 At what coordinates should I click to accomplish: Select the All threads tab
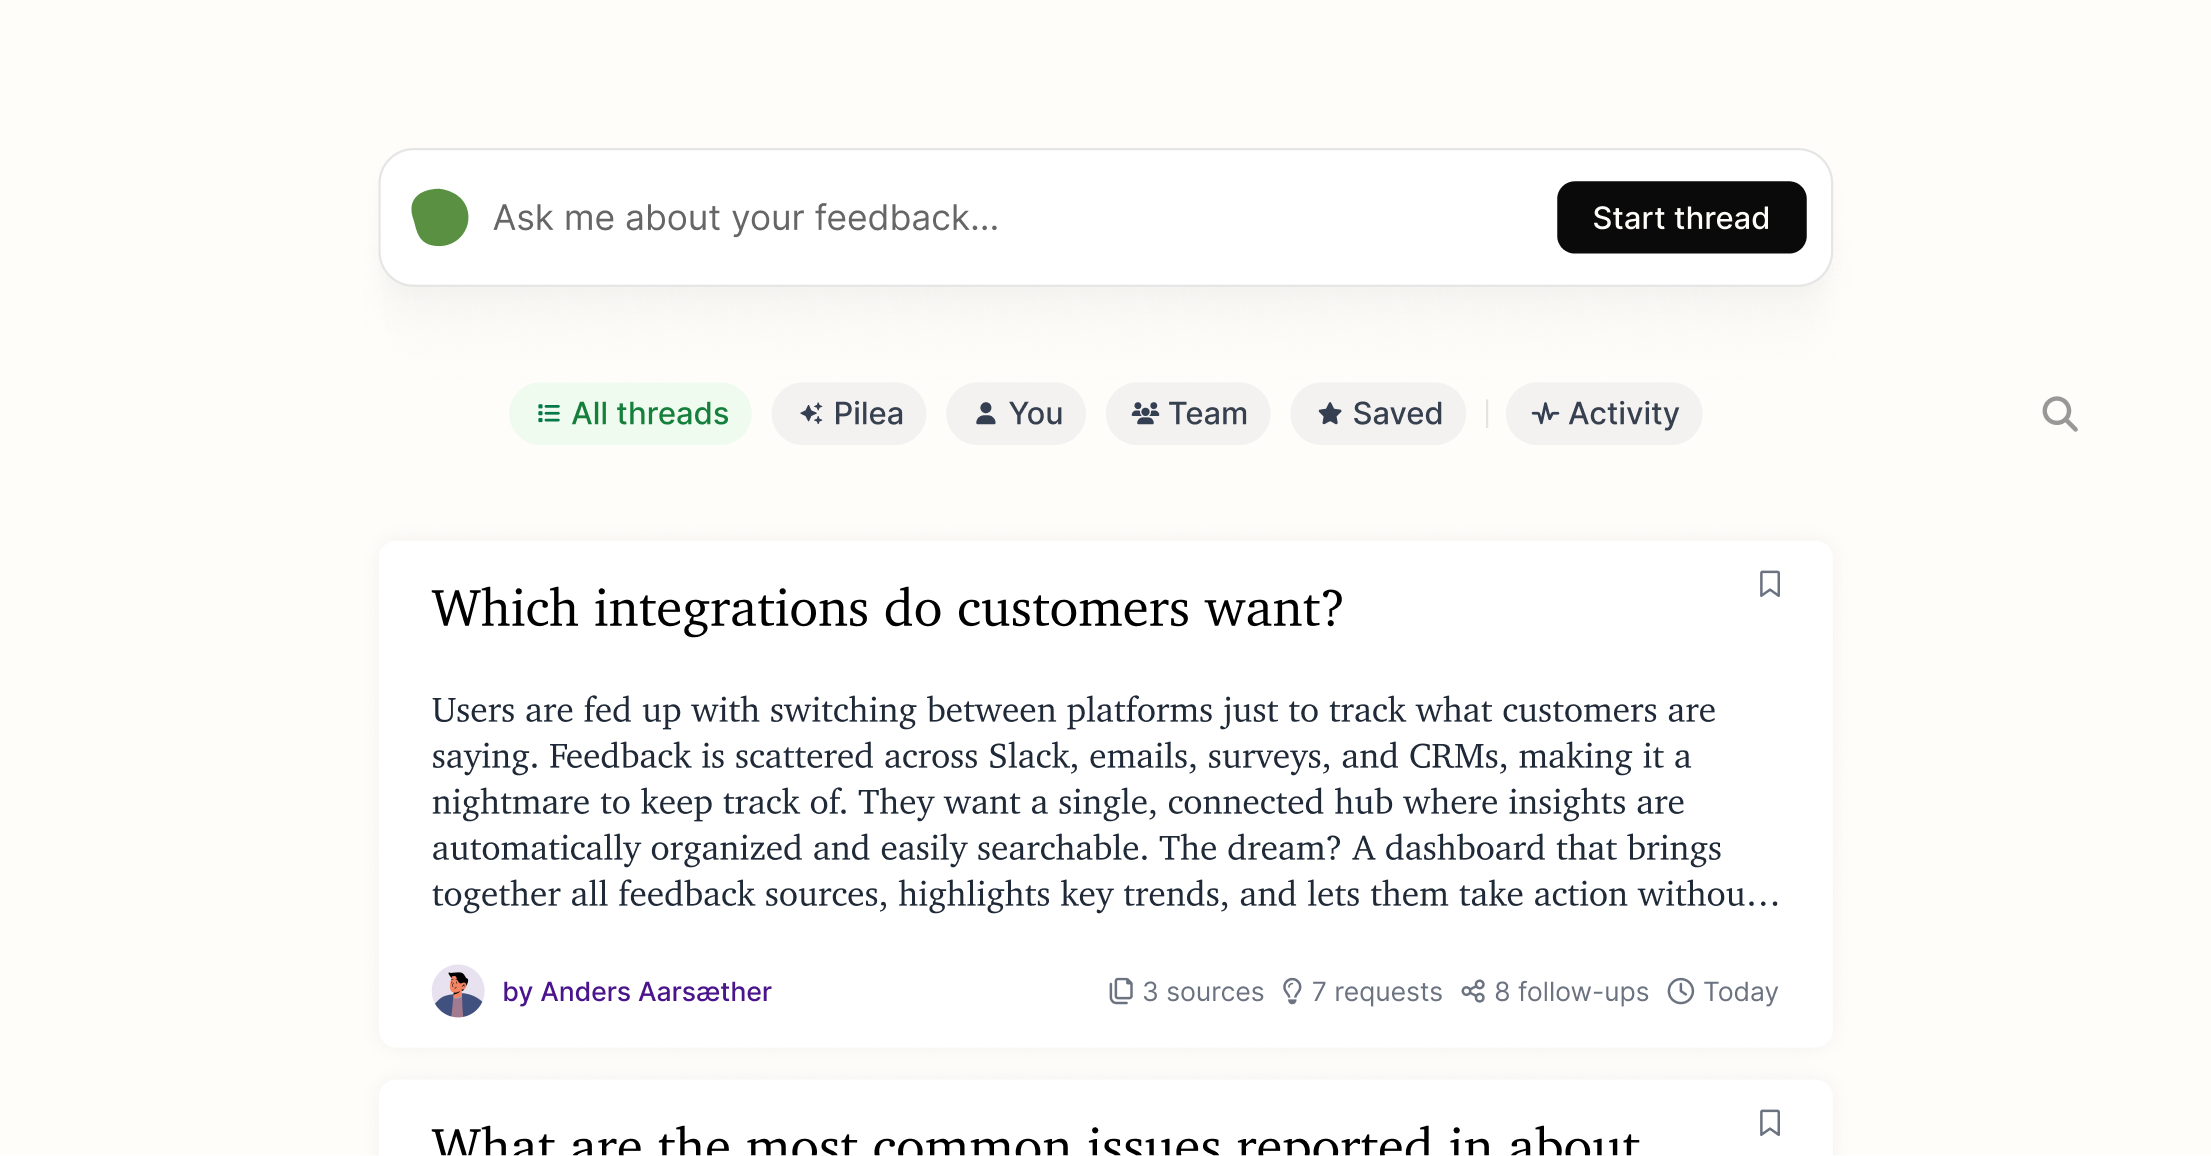(x=631, y=413)
